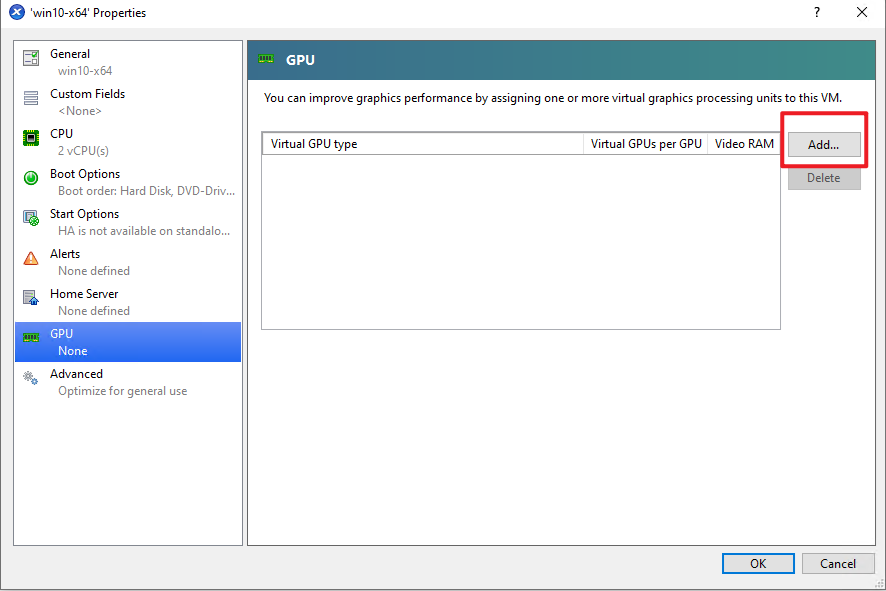Click 'Optimize for general use' text
This screenshot has height=591, width=886.
[123, 391]
